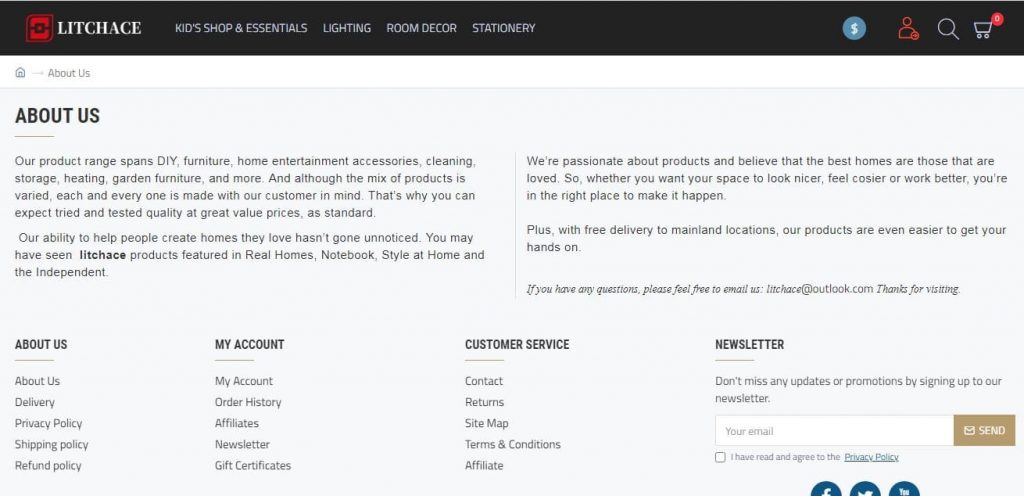Open the Facebook social icon

(x=826, y=489)
